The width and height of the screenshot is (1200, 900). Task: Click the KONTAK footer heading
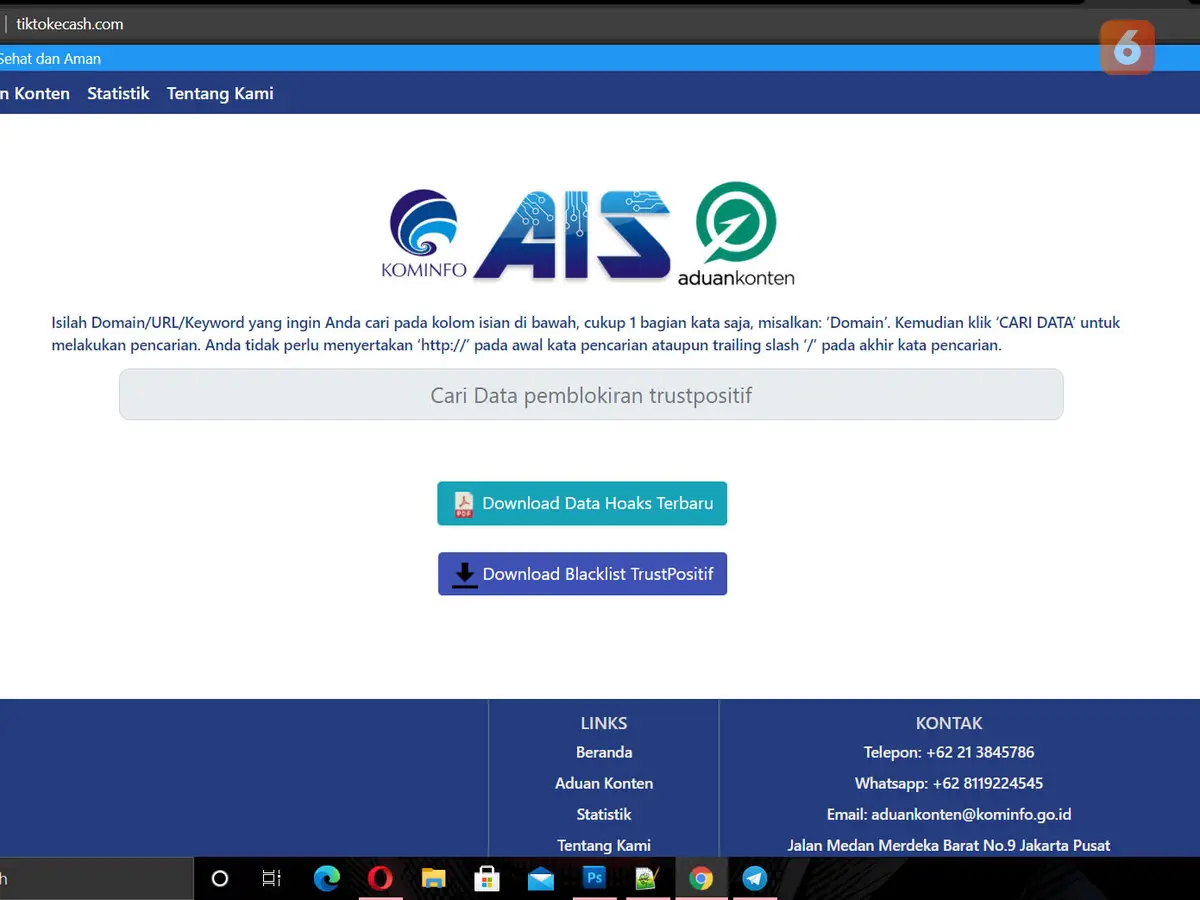(949, 723)
